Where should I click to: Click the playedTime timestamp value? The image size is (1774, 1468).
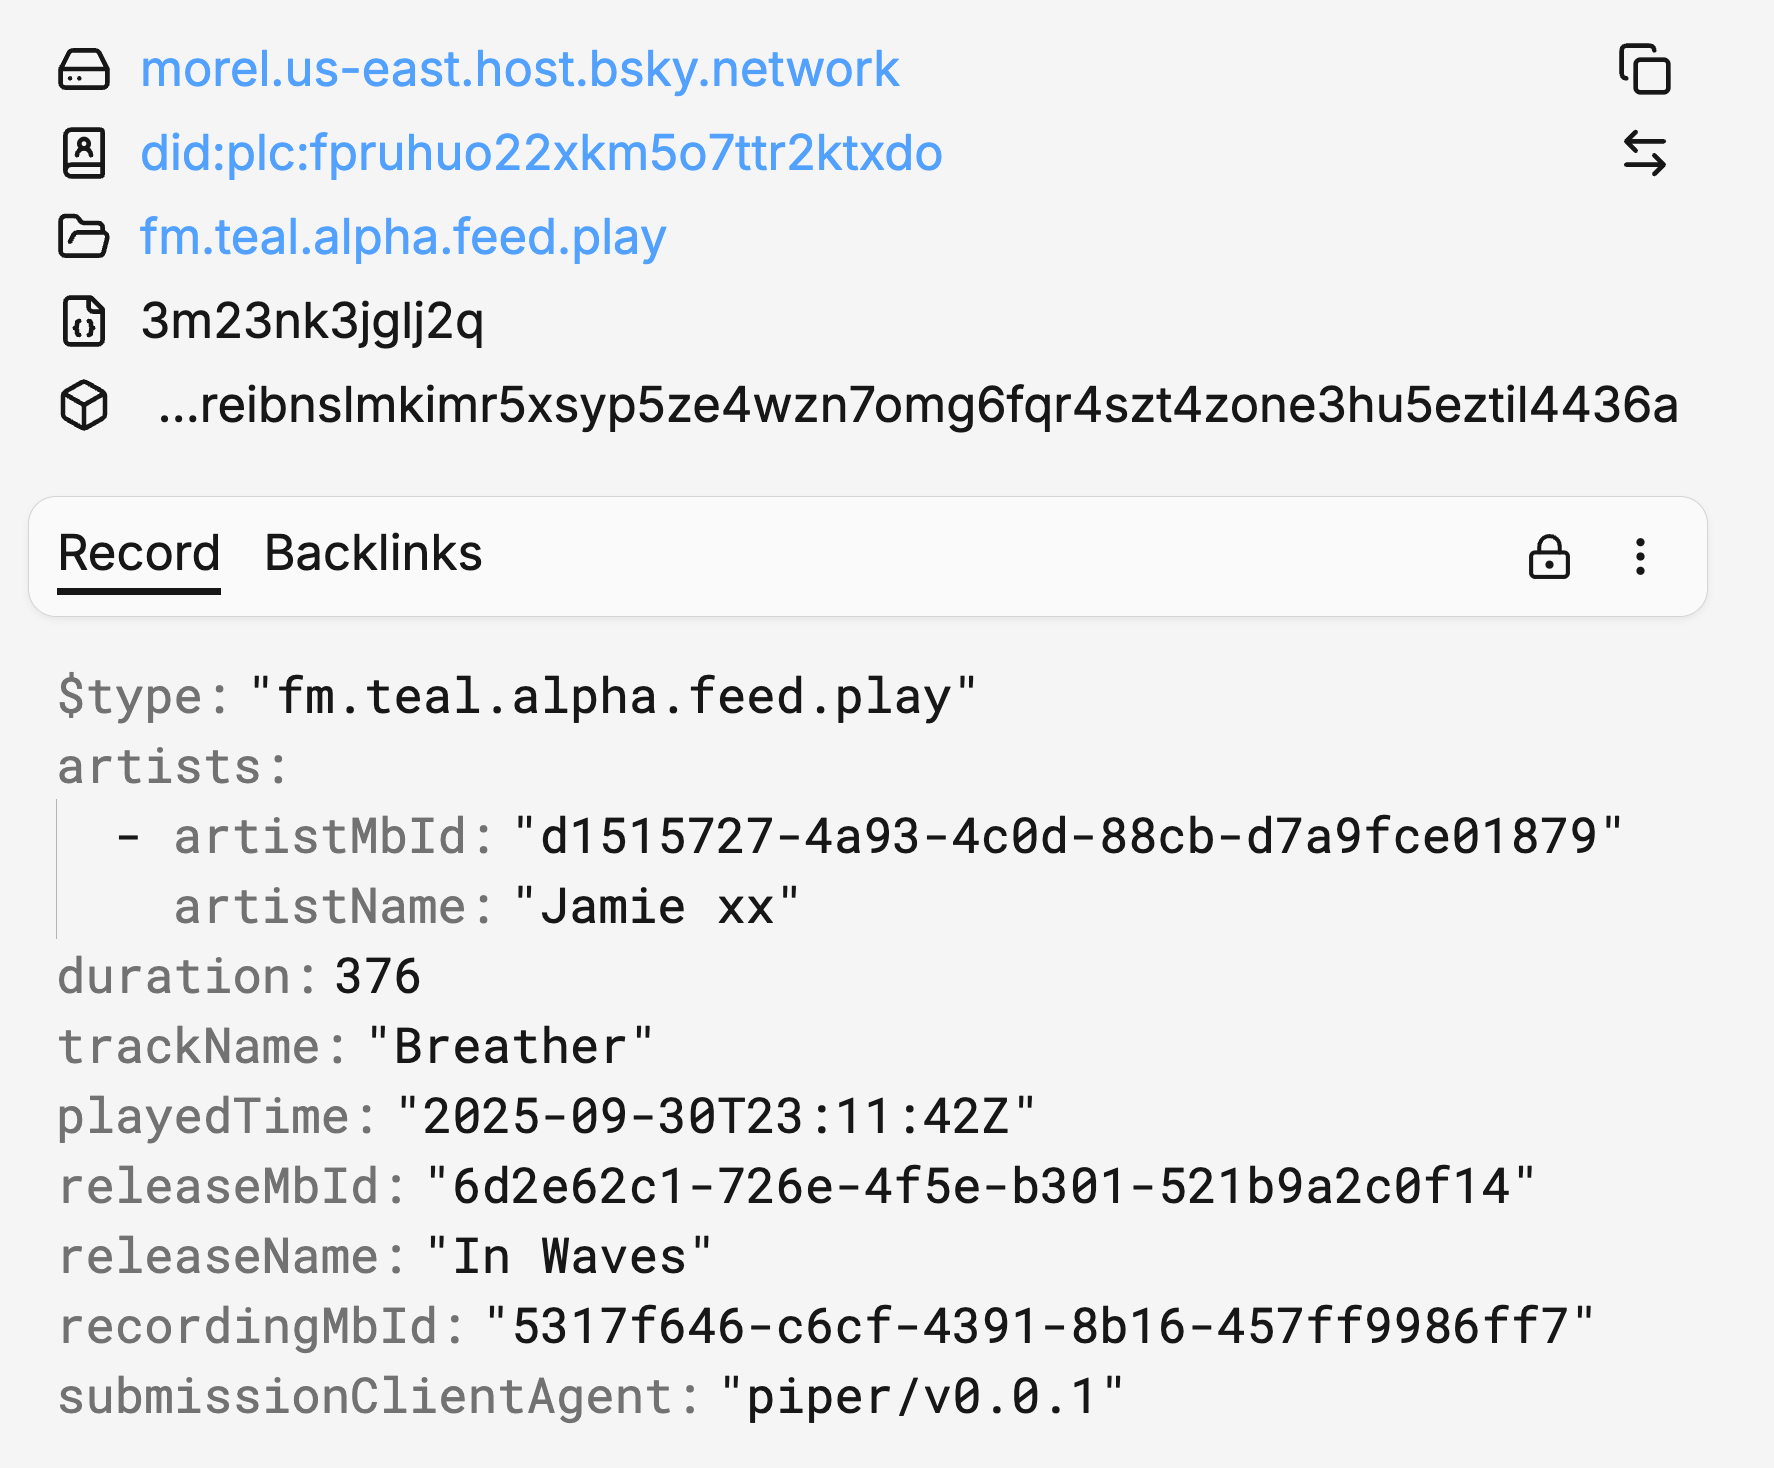tap(716, 1117)
